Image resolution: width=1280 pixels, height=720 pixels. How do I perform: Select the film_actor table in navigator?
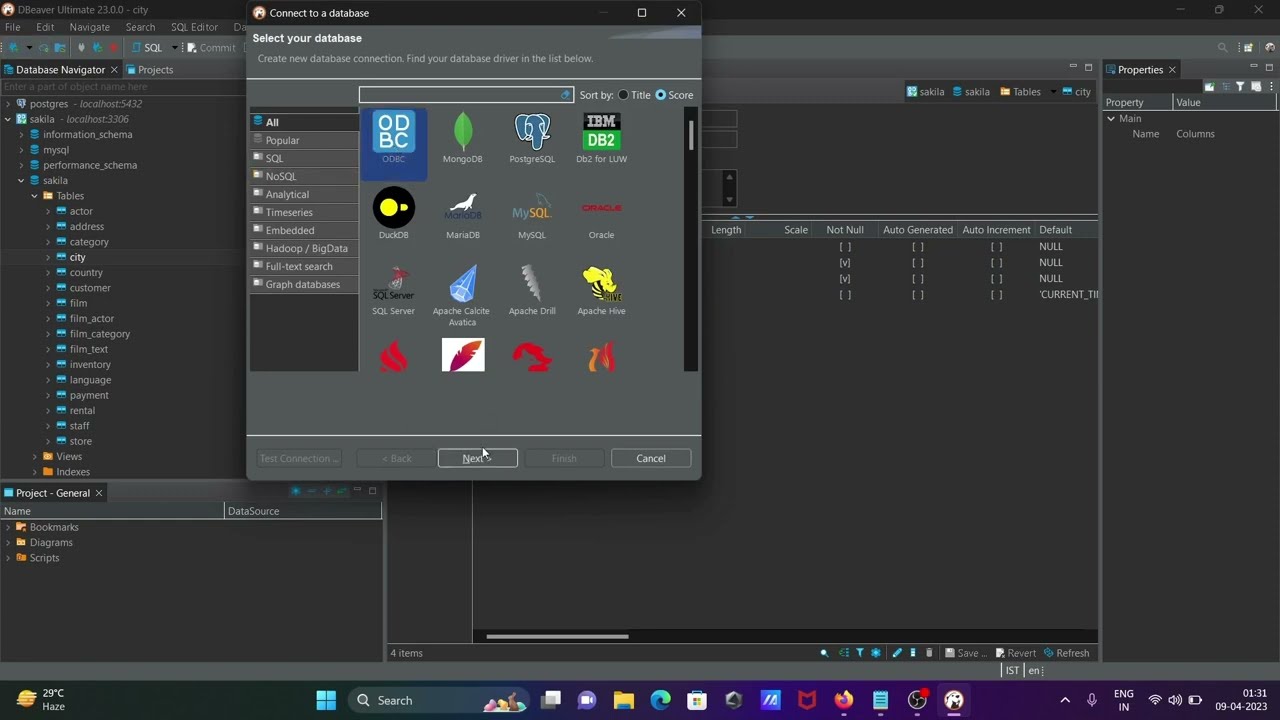pyautogui.click(x=92, y=319)
